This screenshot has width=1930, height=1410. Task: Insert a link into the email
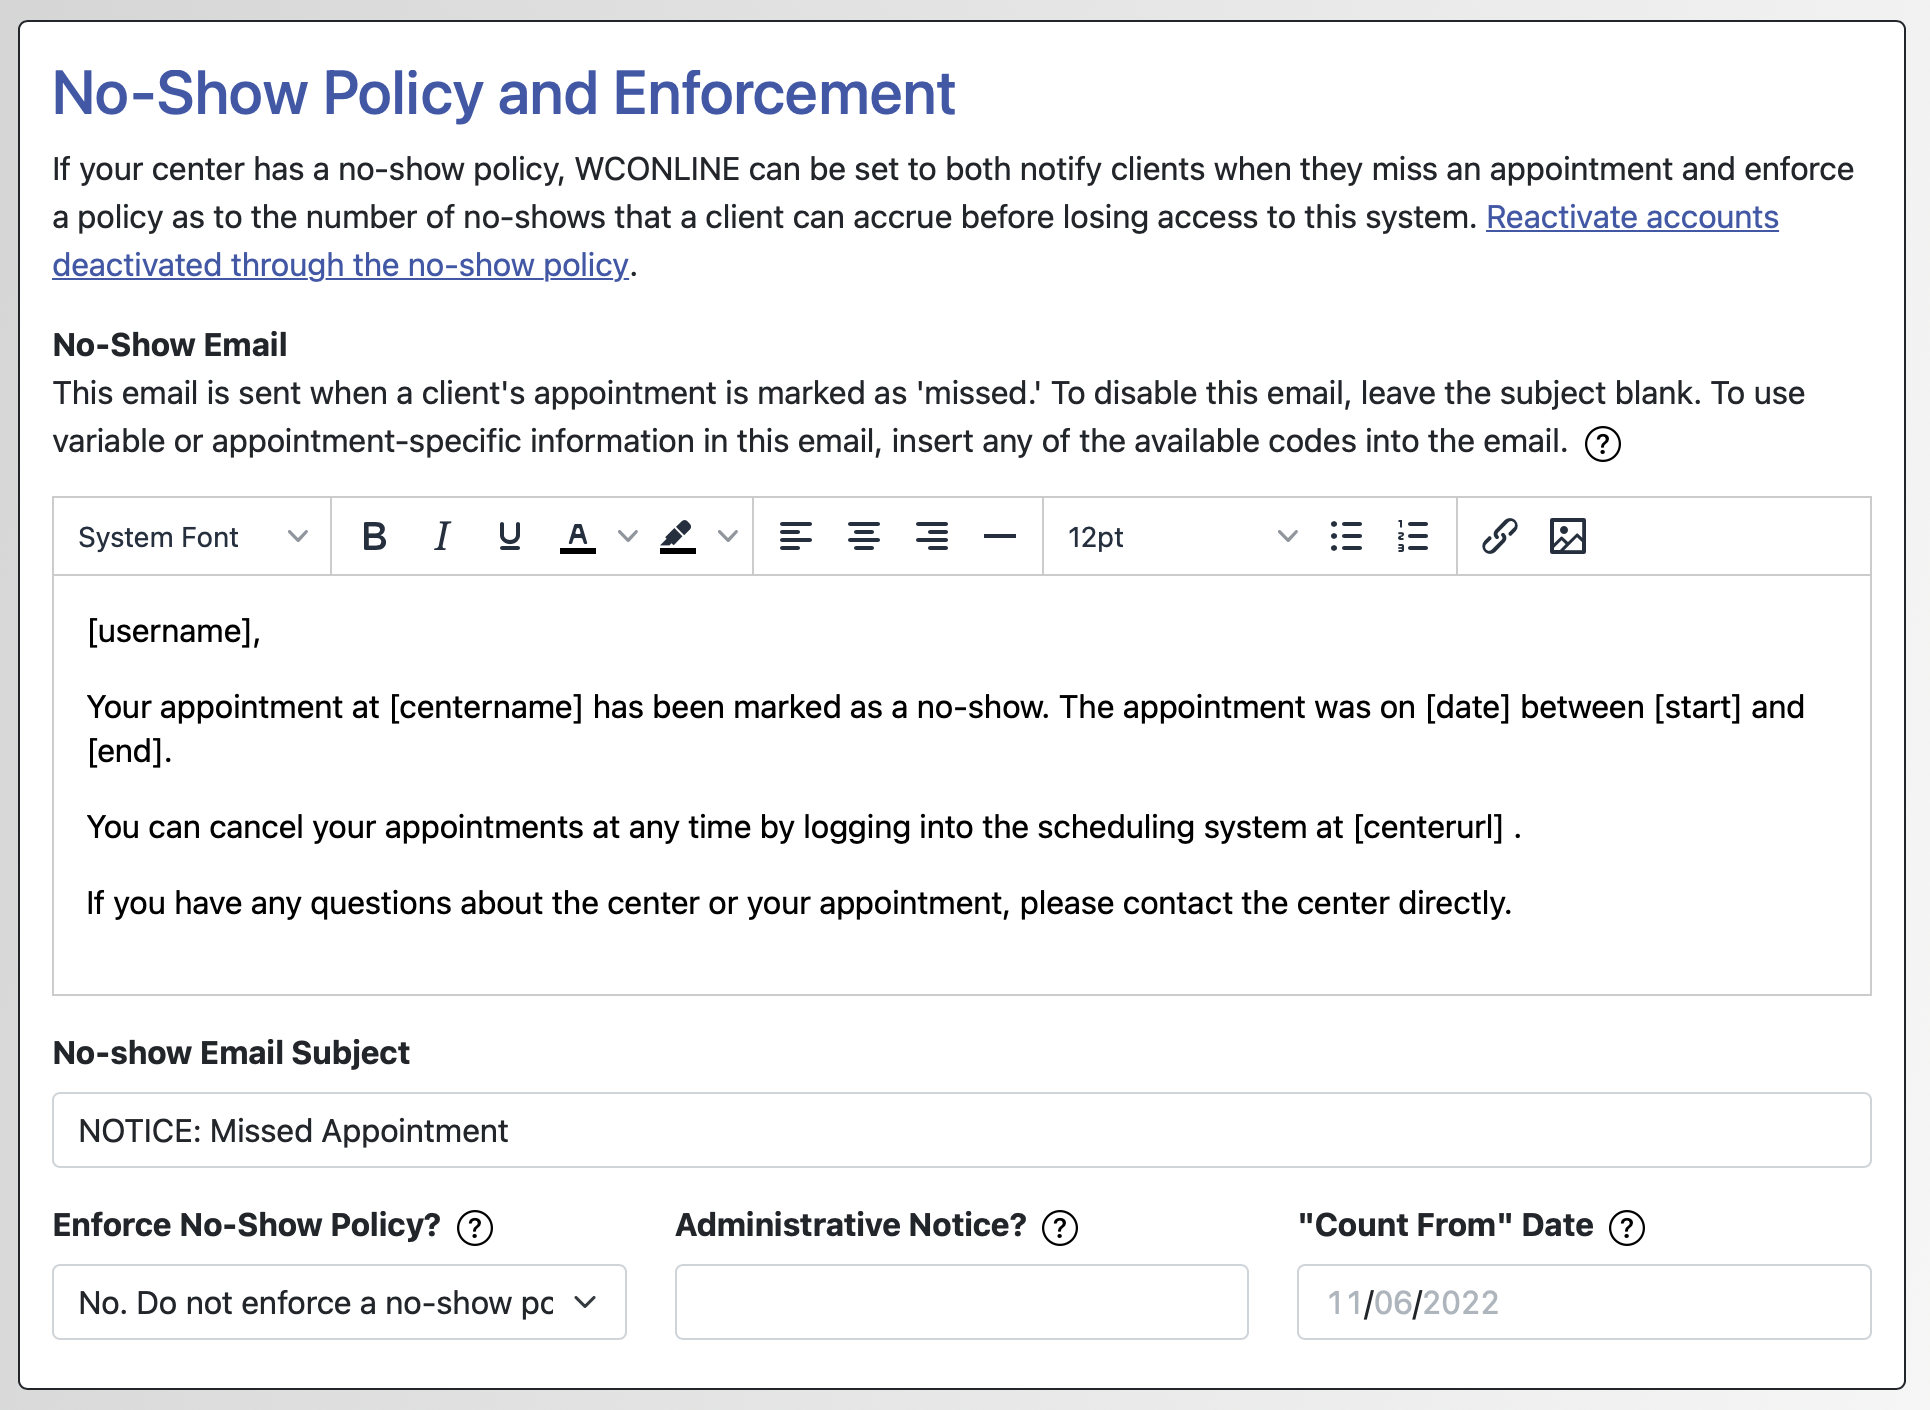1499,537
